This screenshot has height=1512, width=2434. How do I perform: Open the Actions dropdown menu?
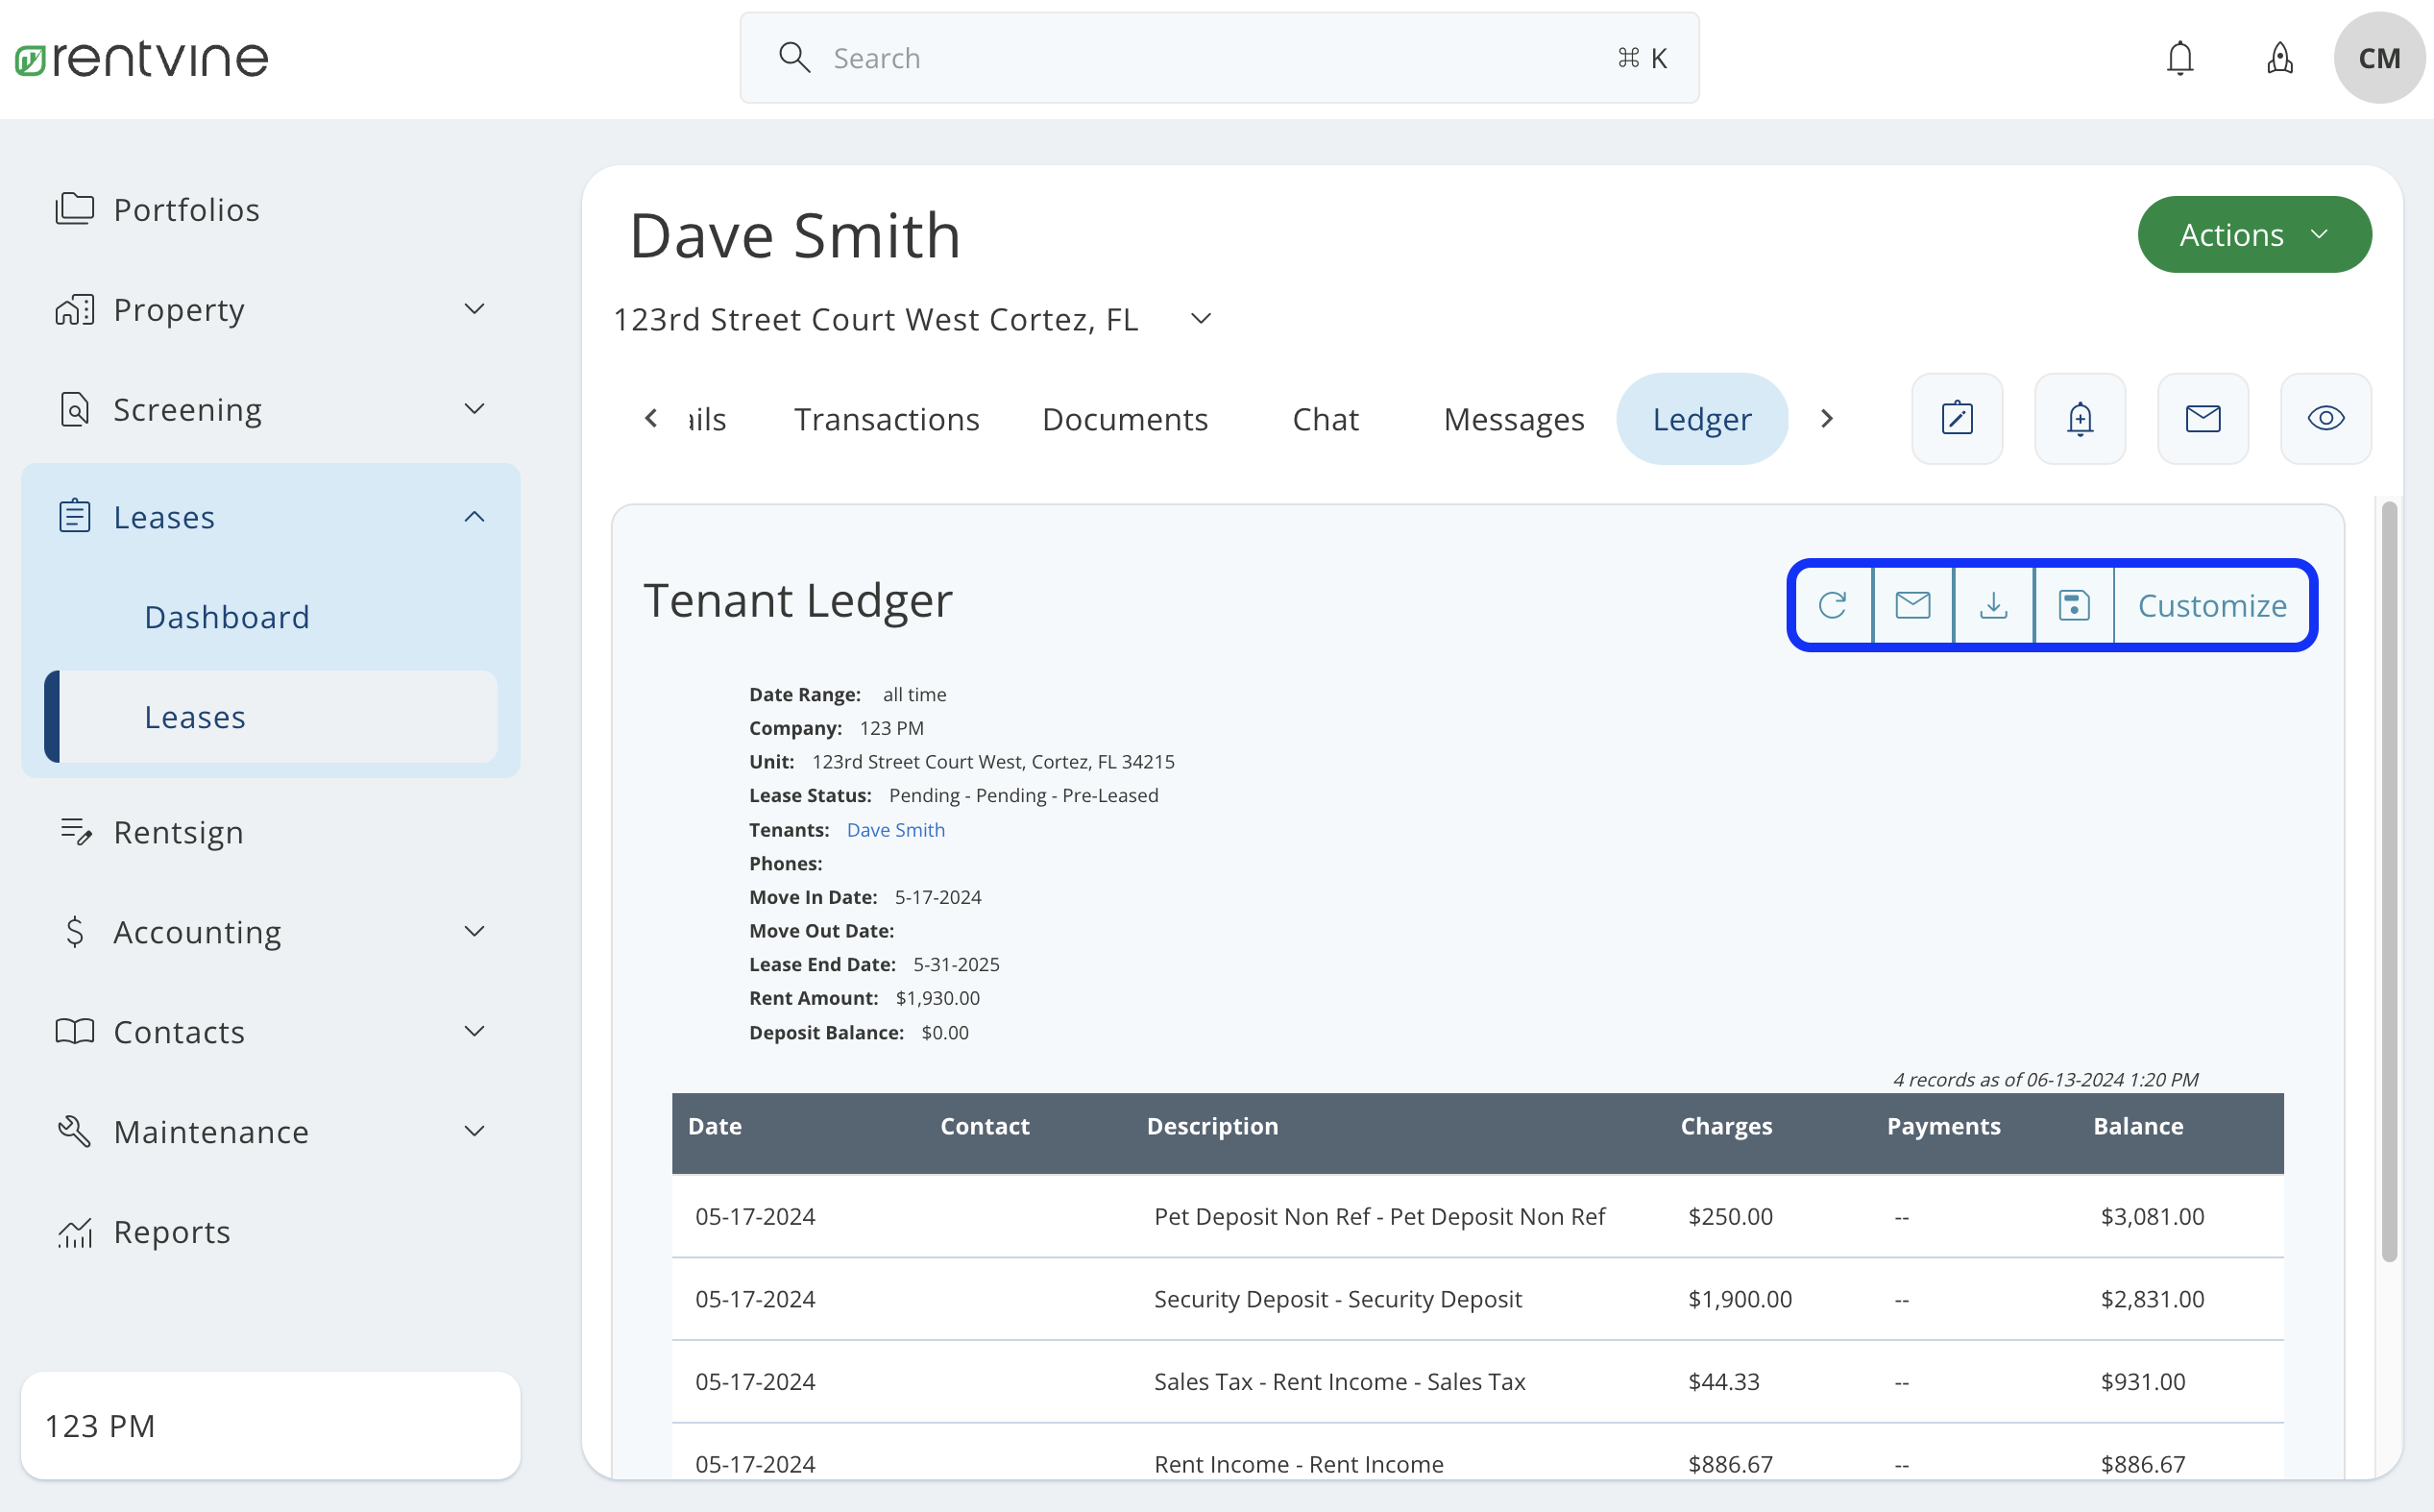click(2254, 234)
